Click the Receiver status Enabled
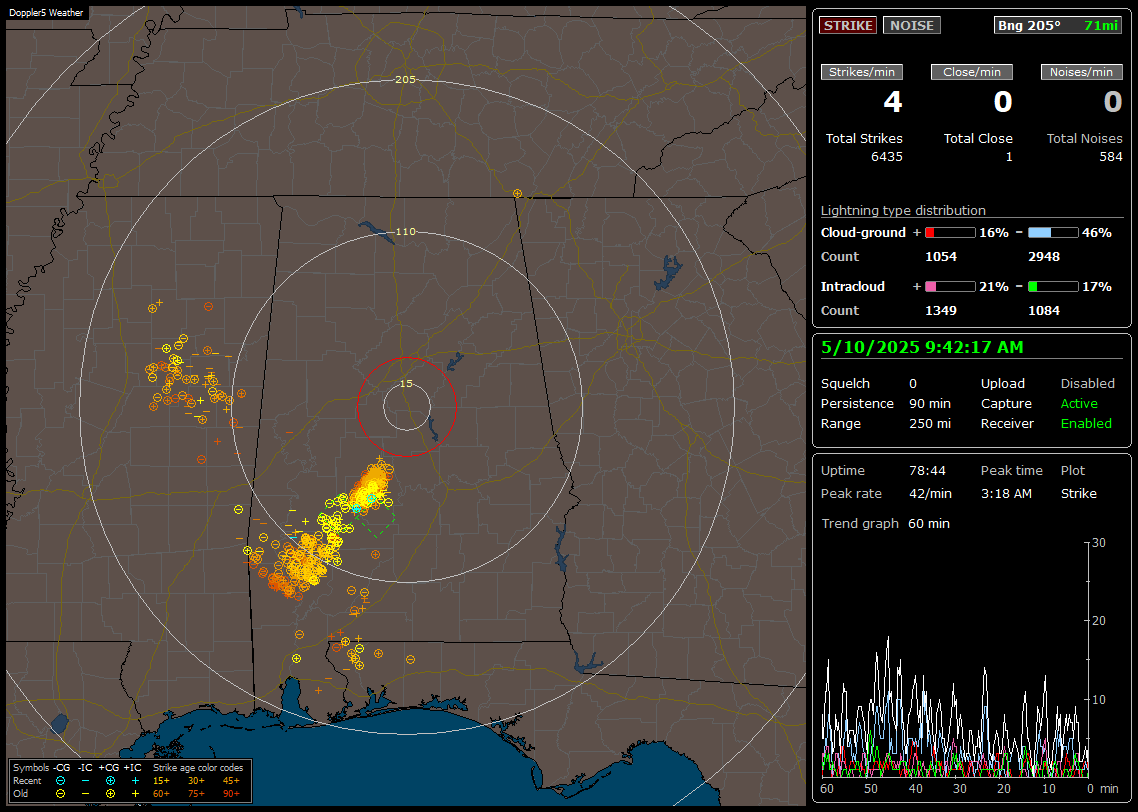Image resolution: width=1138 pixels, height=812 pixels. tap(1086, 424)
